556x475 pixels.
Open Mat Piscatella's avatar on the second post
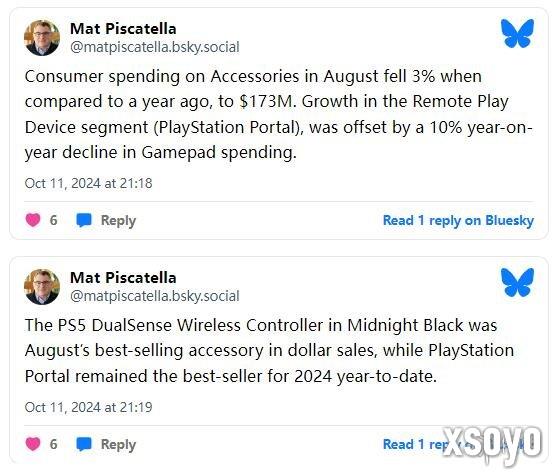(42, 286)
